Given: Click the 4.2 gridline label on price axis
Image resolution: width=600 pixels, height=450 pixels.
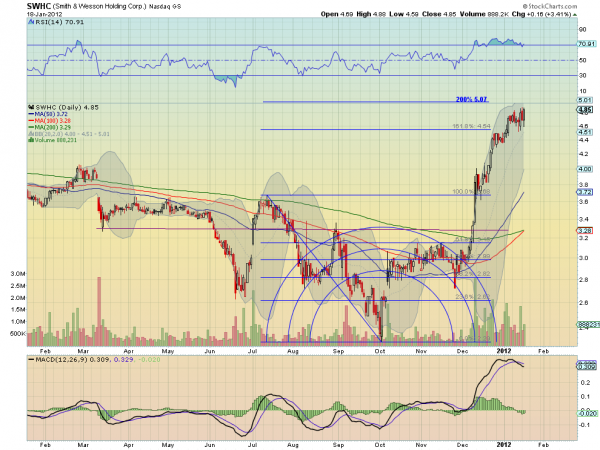Looking at the screenshot, I should pyautogui.click(x=584, y=154).
